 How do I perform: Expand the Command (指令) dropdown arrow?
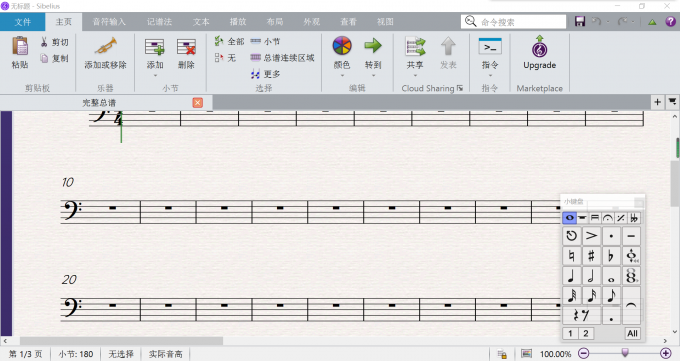tap(490, 75)
